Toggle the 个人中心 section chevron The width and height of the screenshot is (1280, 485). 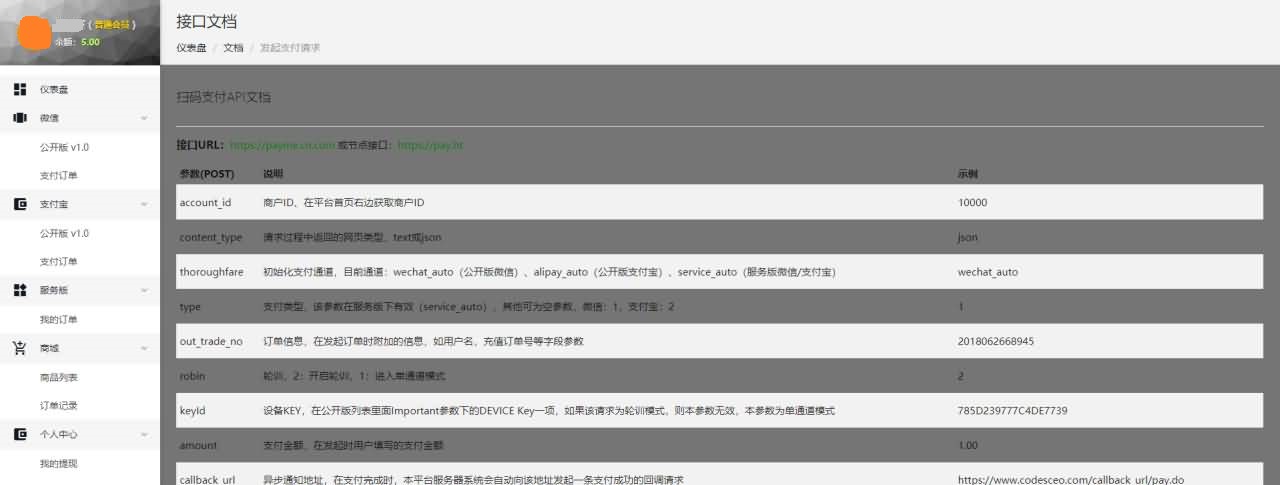point(144,434)
